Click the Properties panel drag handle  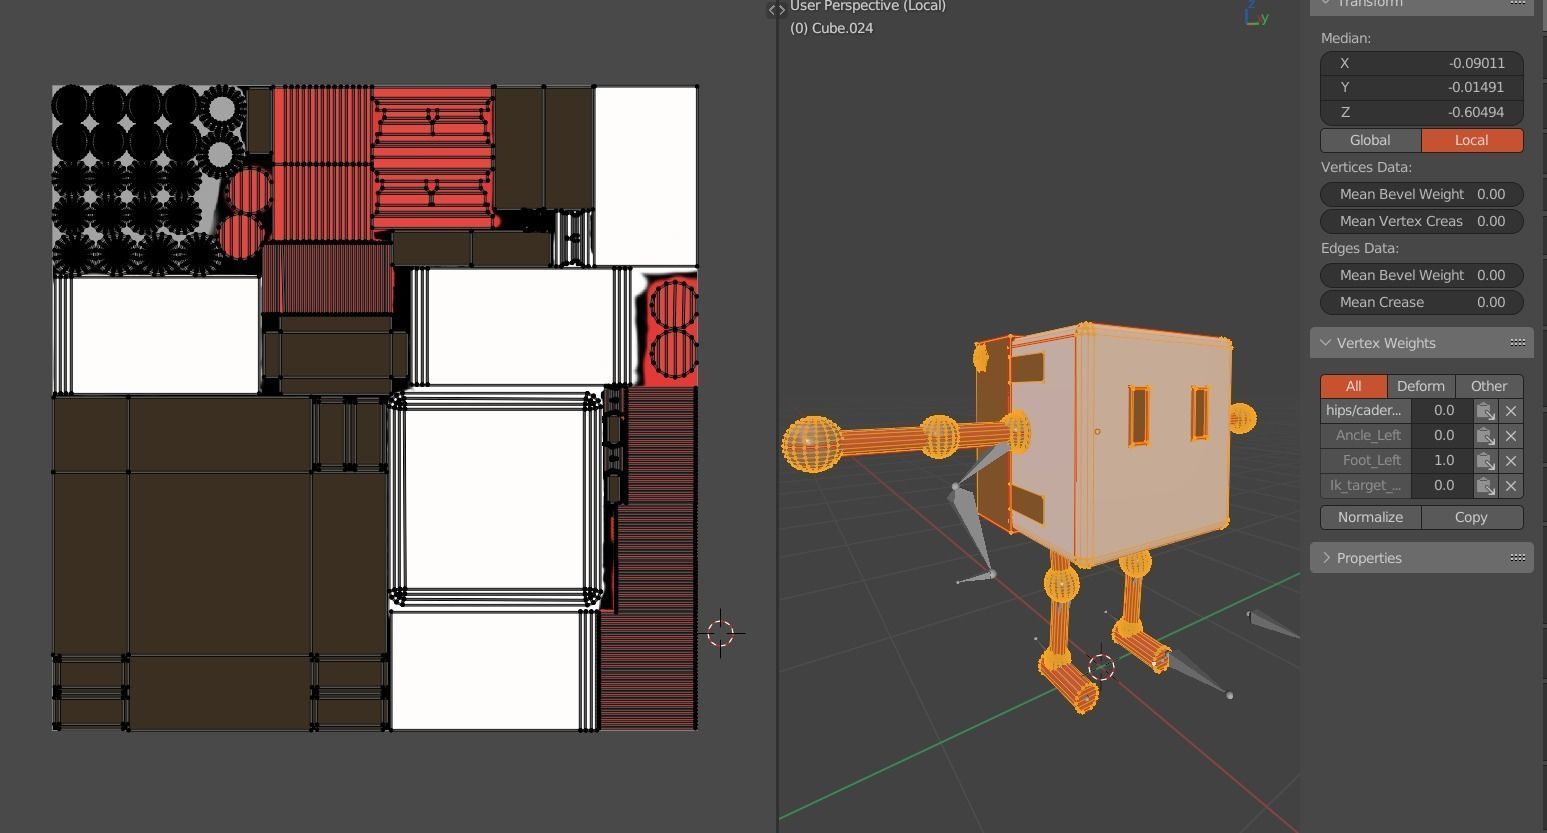[1517, 558]
